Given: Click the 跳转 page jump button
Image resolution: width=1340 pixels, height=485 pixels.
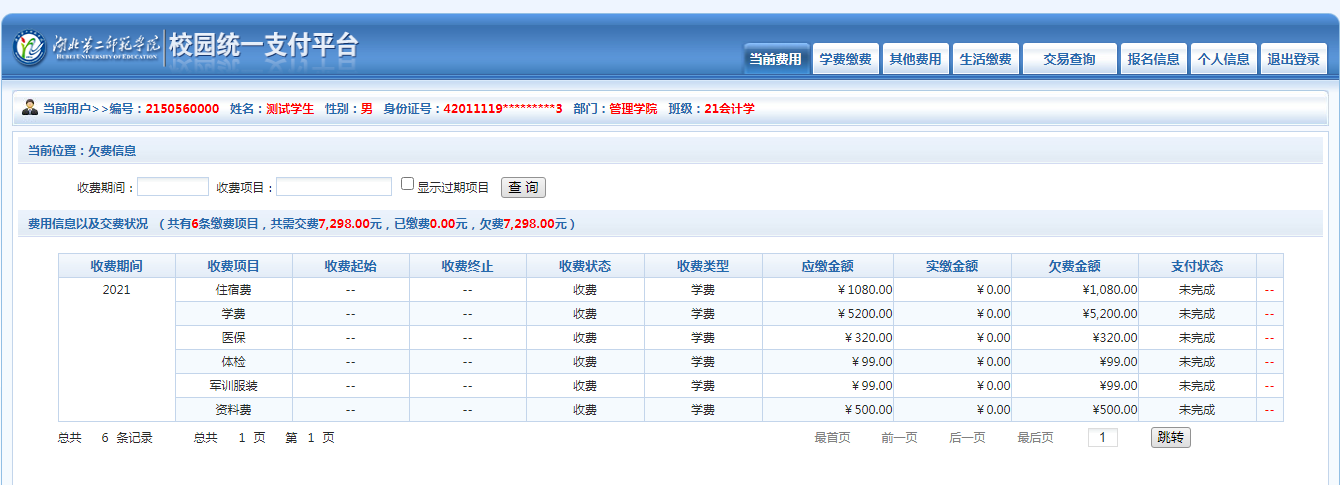Looking at the screenshot, I should [1170, 437].
